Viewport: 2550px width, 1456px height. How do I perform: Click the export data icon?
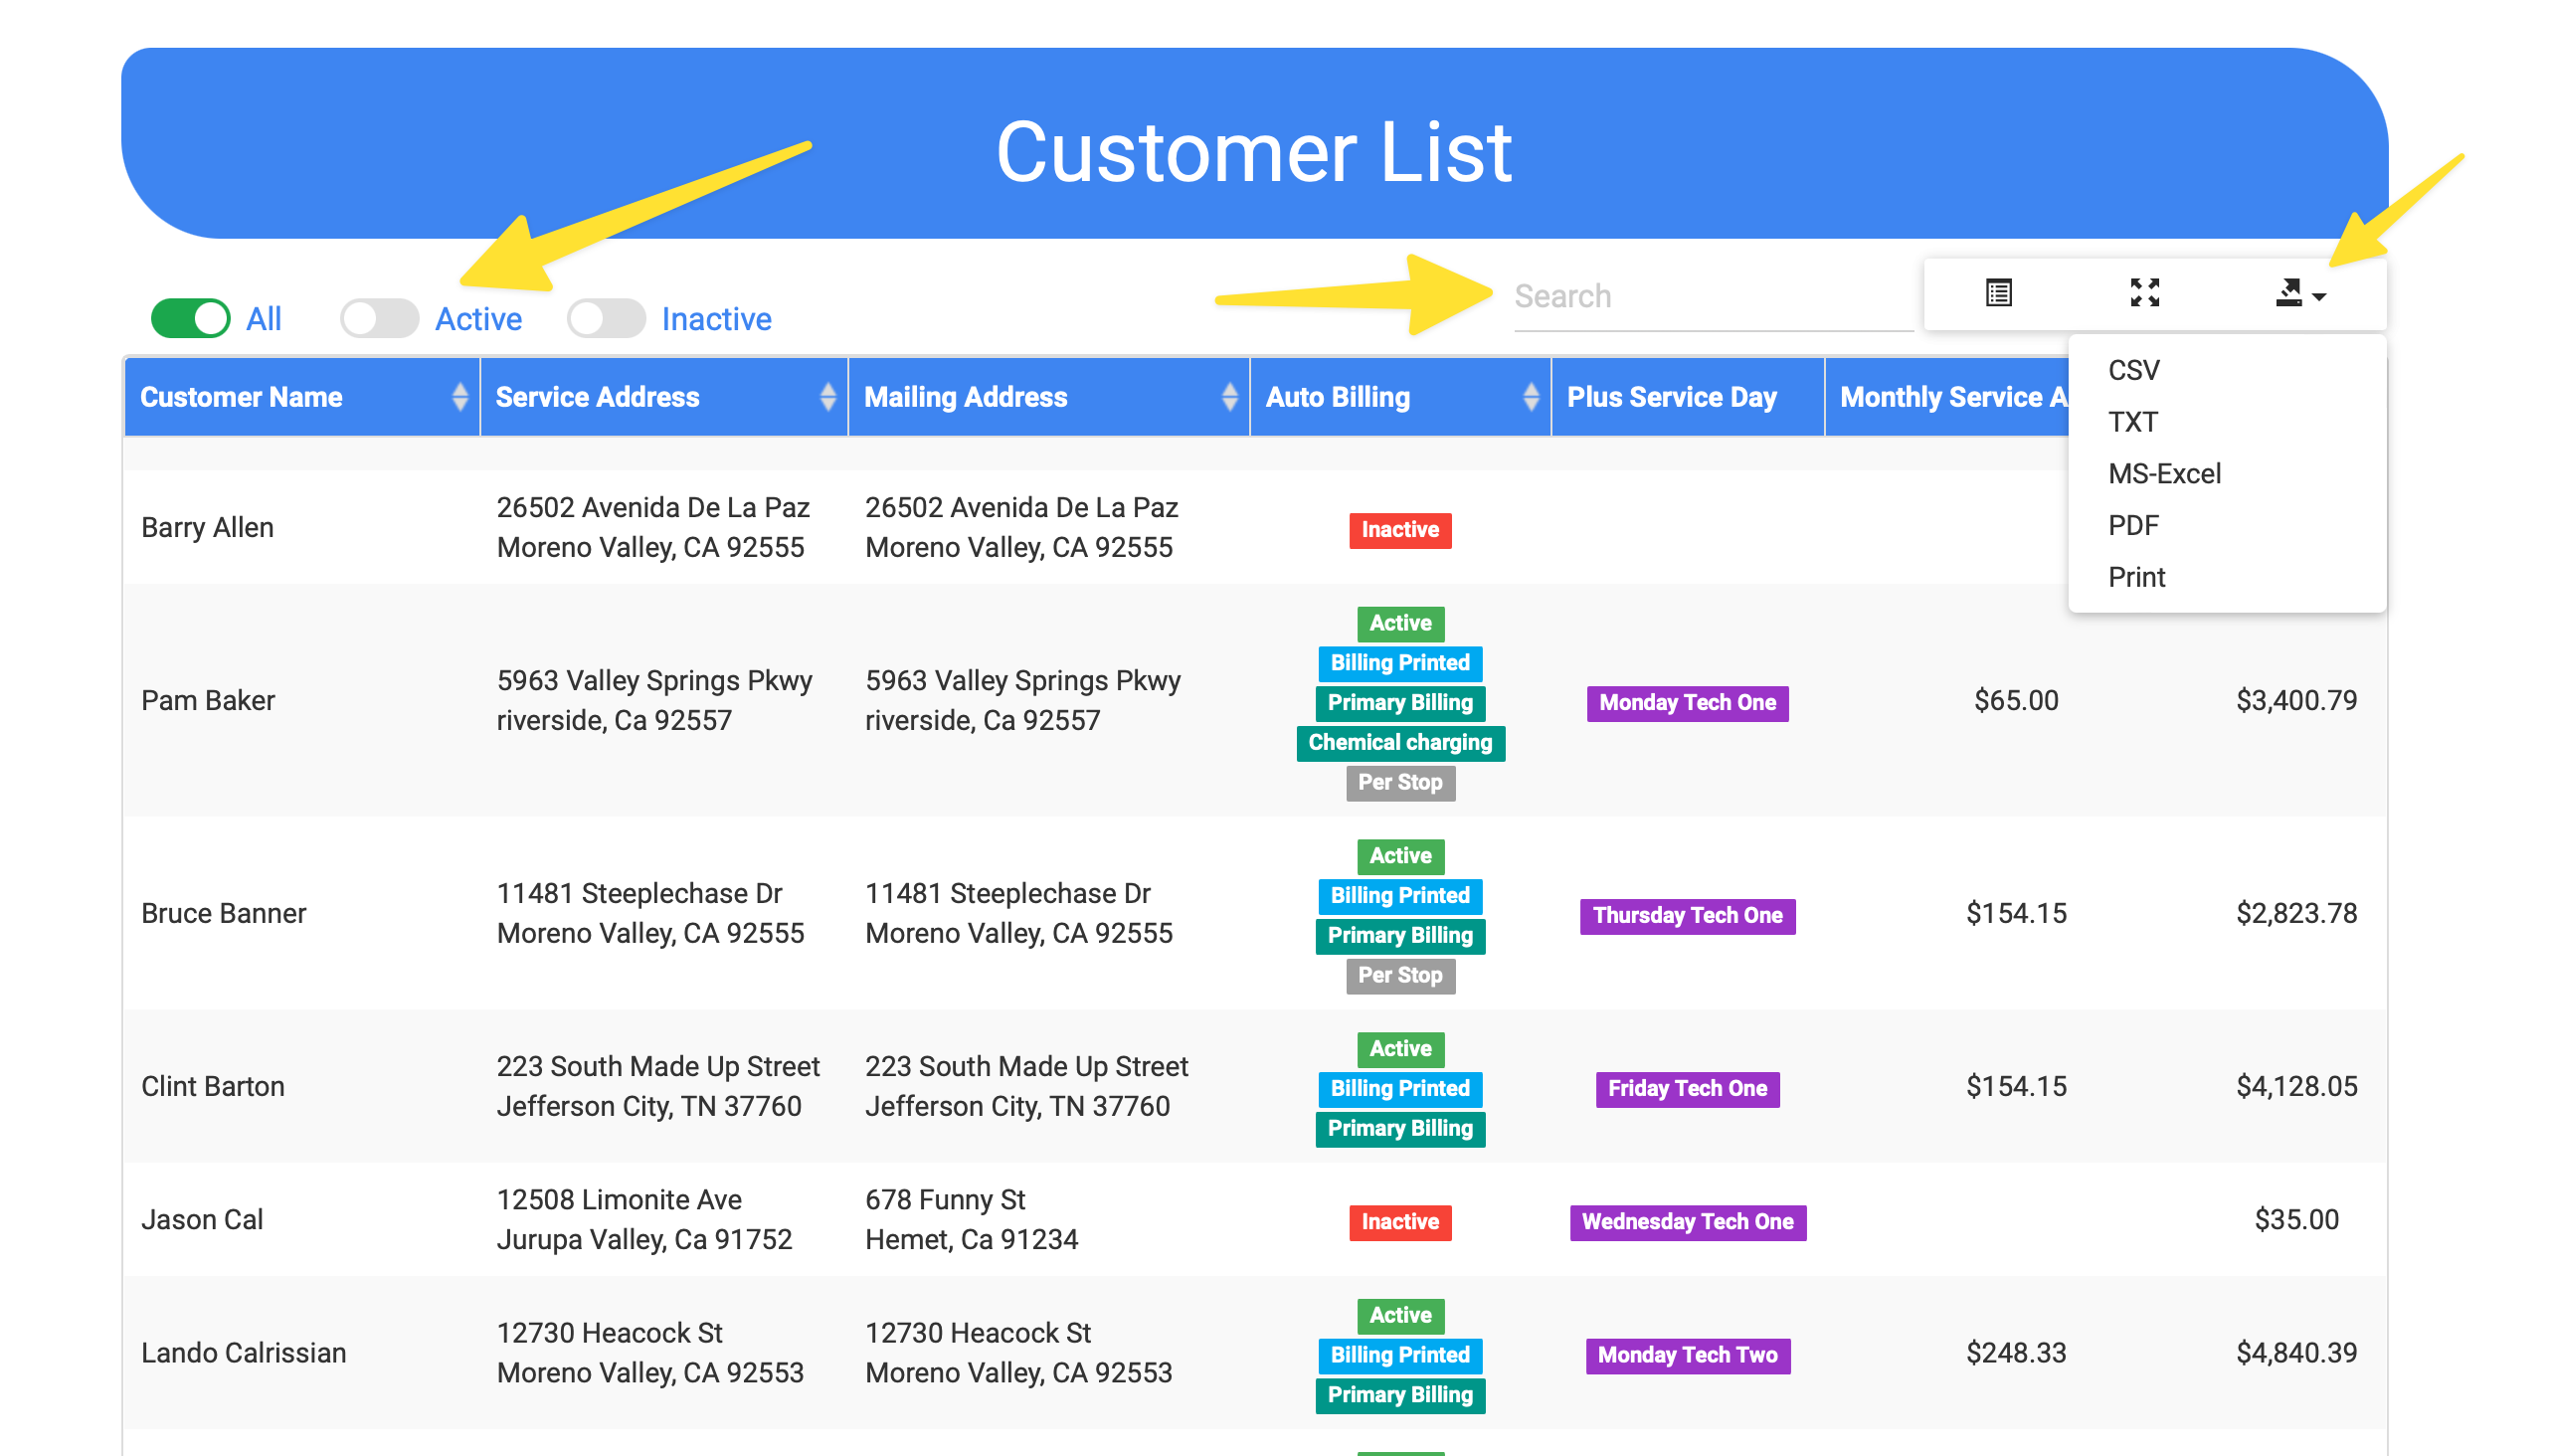[x=2288, y=293]
